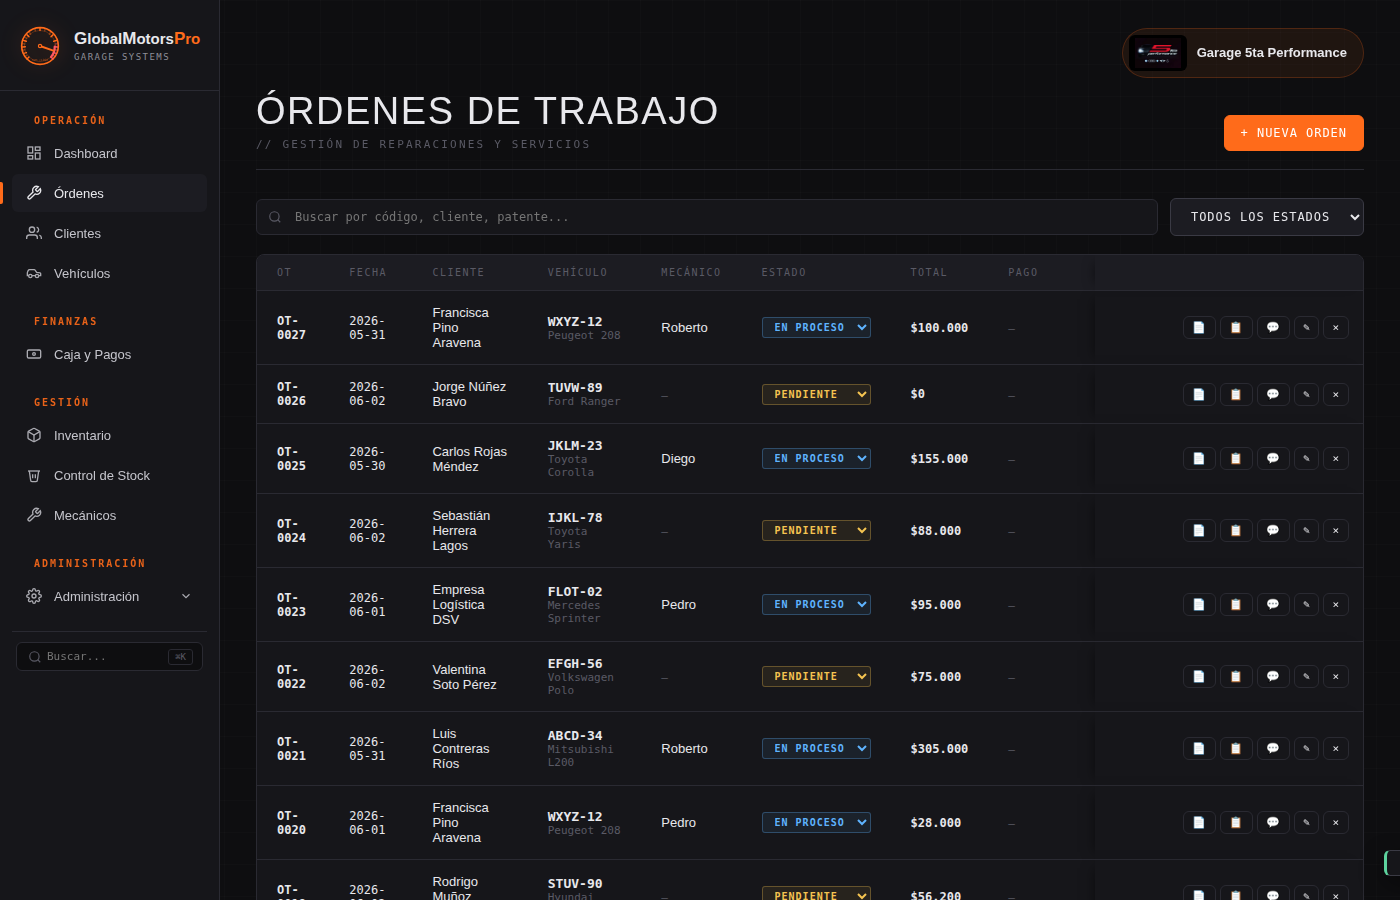Screen dimensions: 1400x900
Task: Open status dropdown for OT-0020
Action: coord(816,822)
